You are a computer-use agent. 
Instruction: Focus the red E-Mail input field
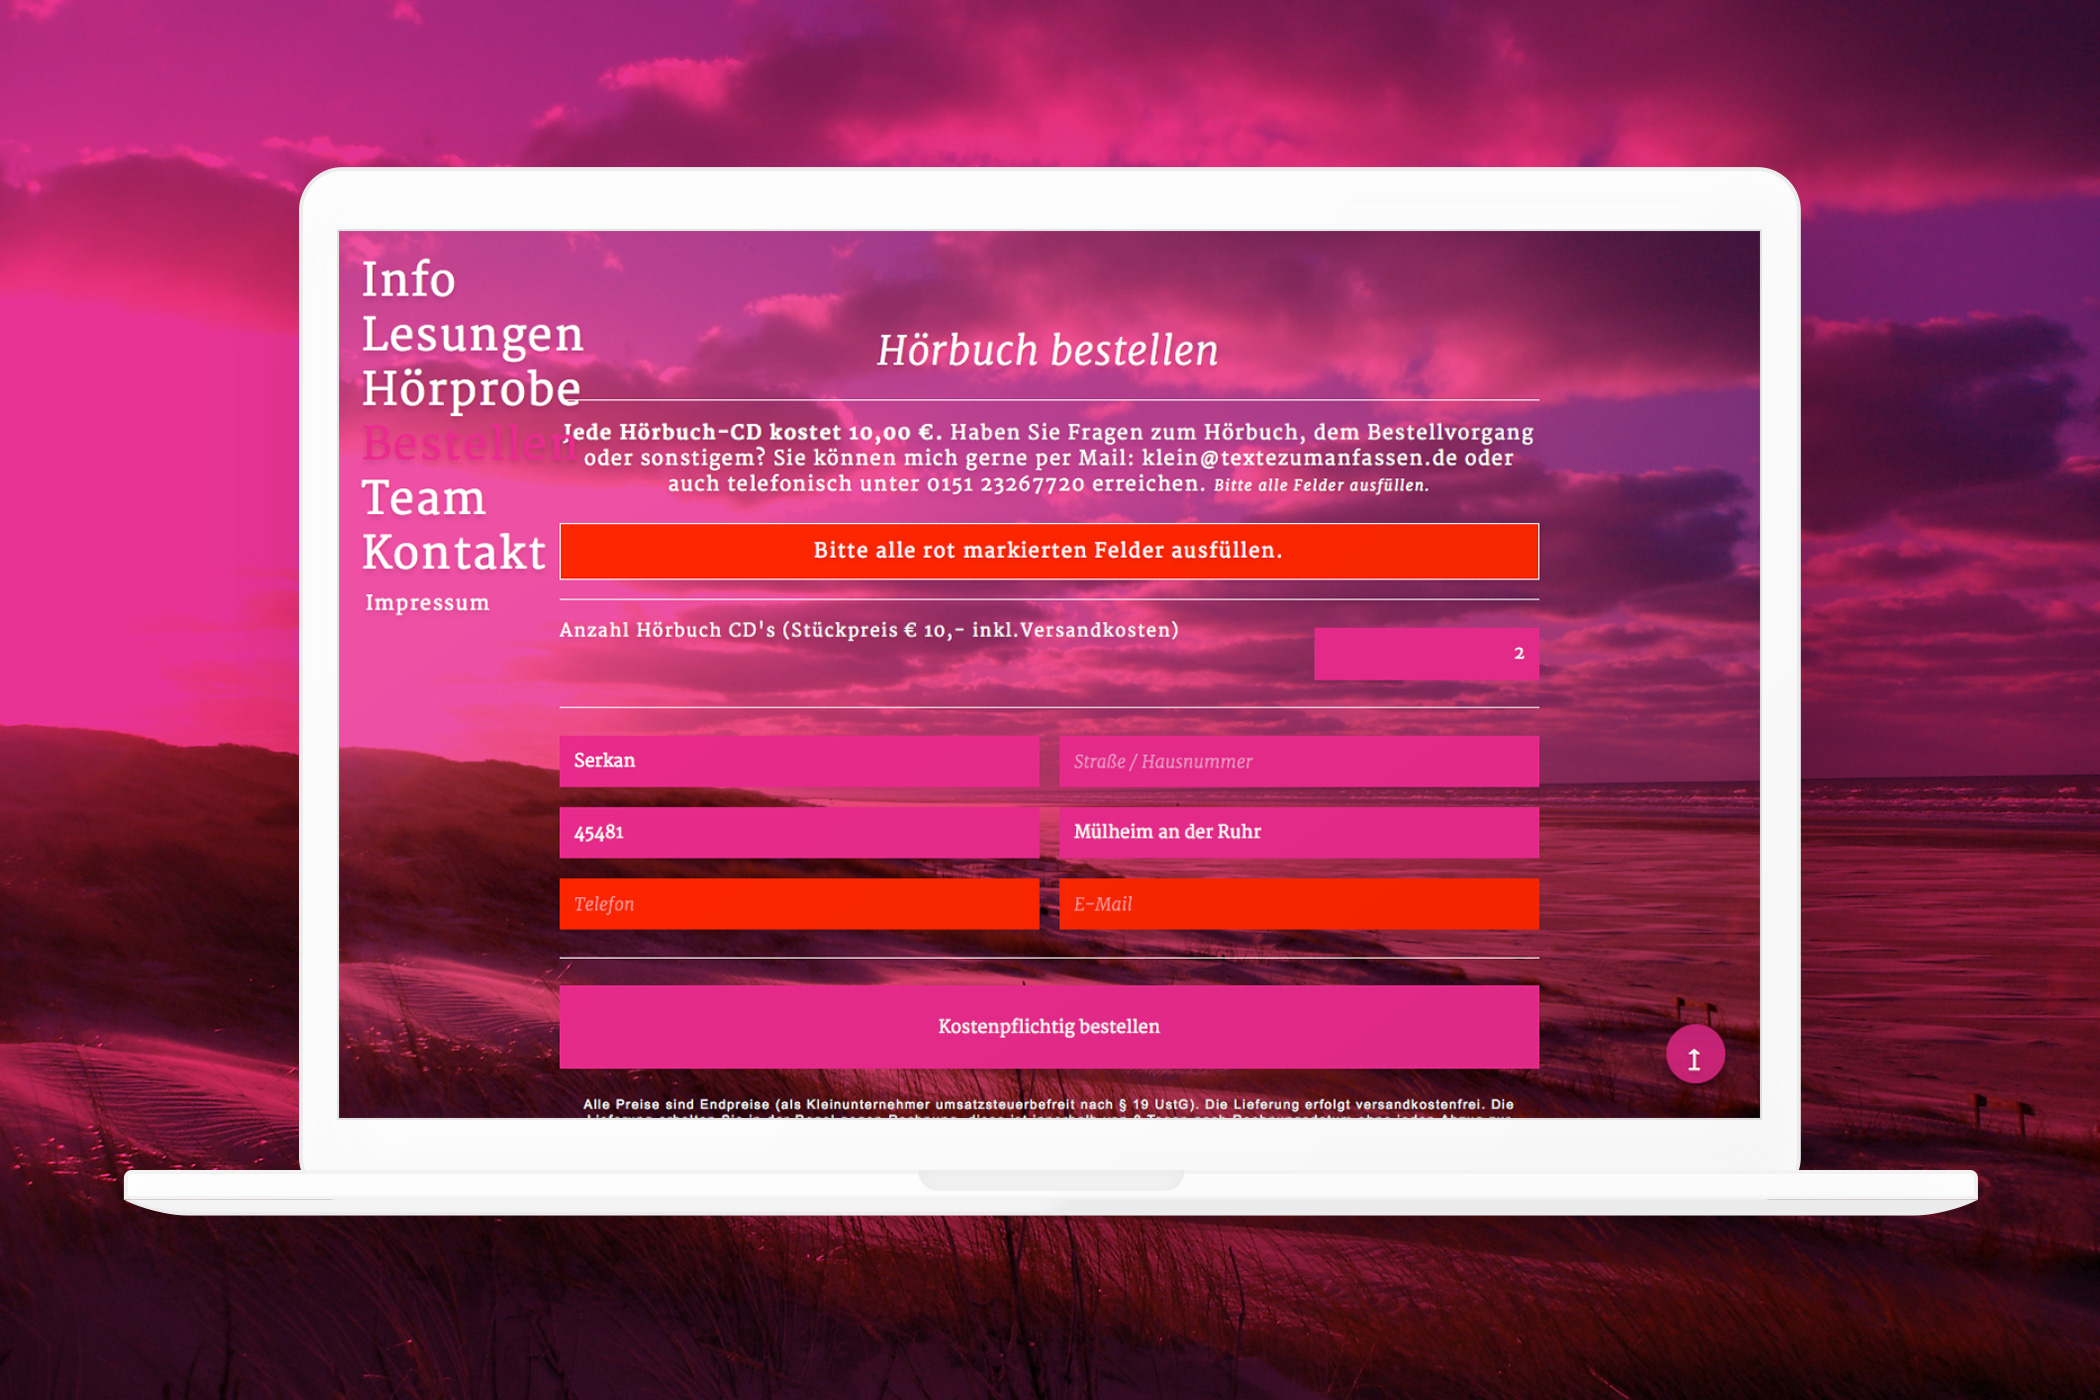pyautogui.click(x=1298, y=904)
